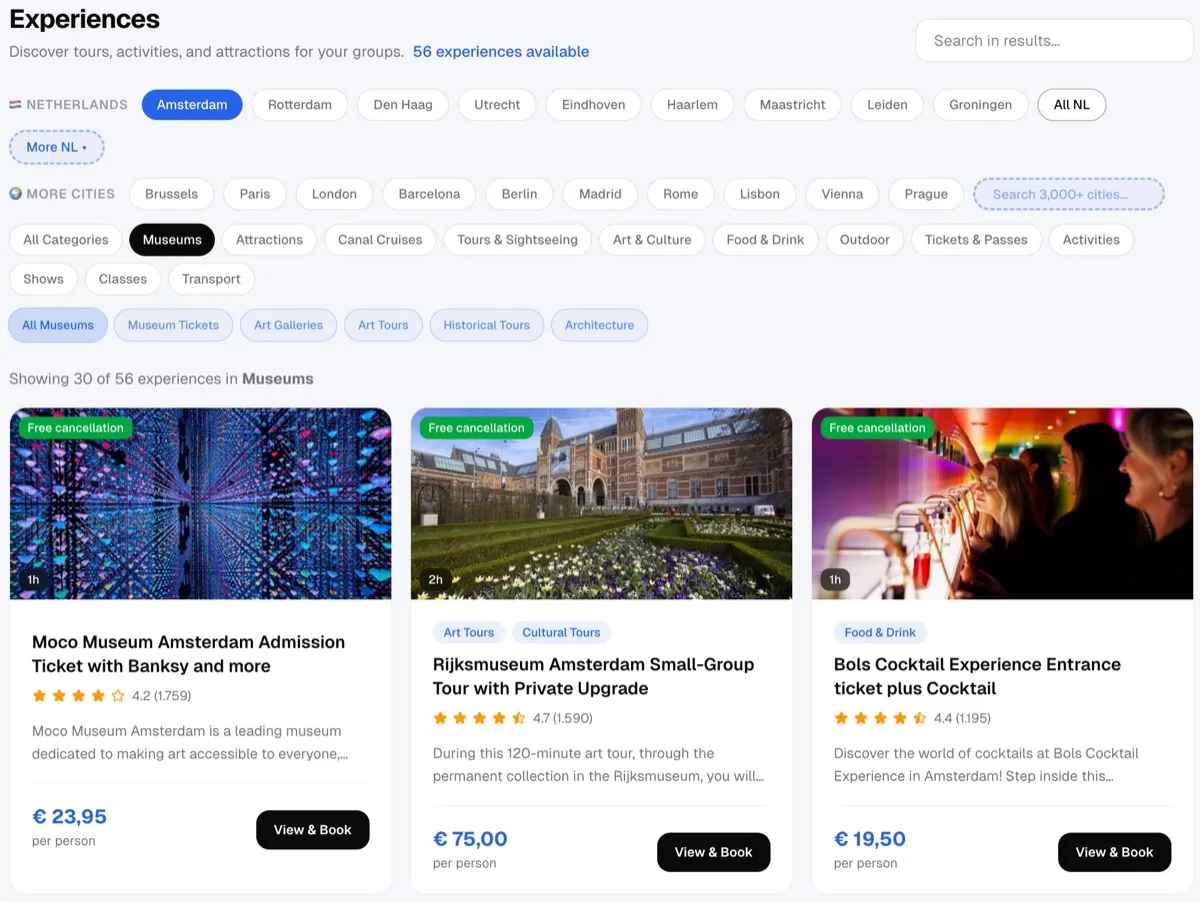1200x902 pixels.
Task: Click View & Book on Moco Museum
Action: (x=312, y=829)
